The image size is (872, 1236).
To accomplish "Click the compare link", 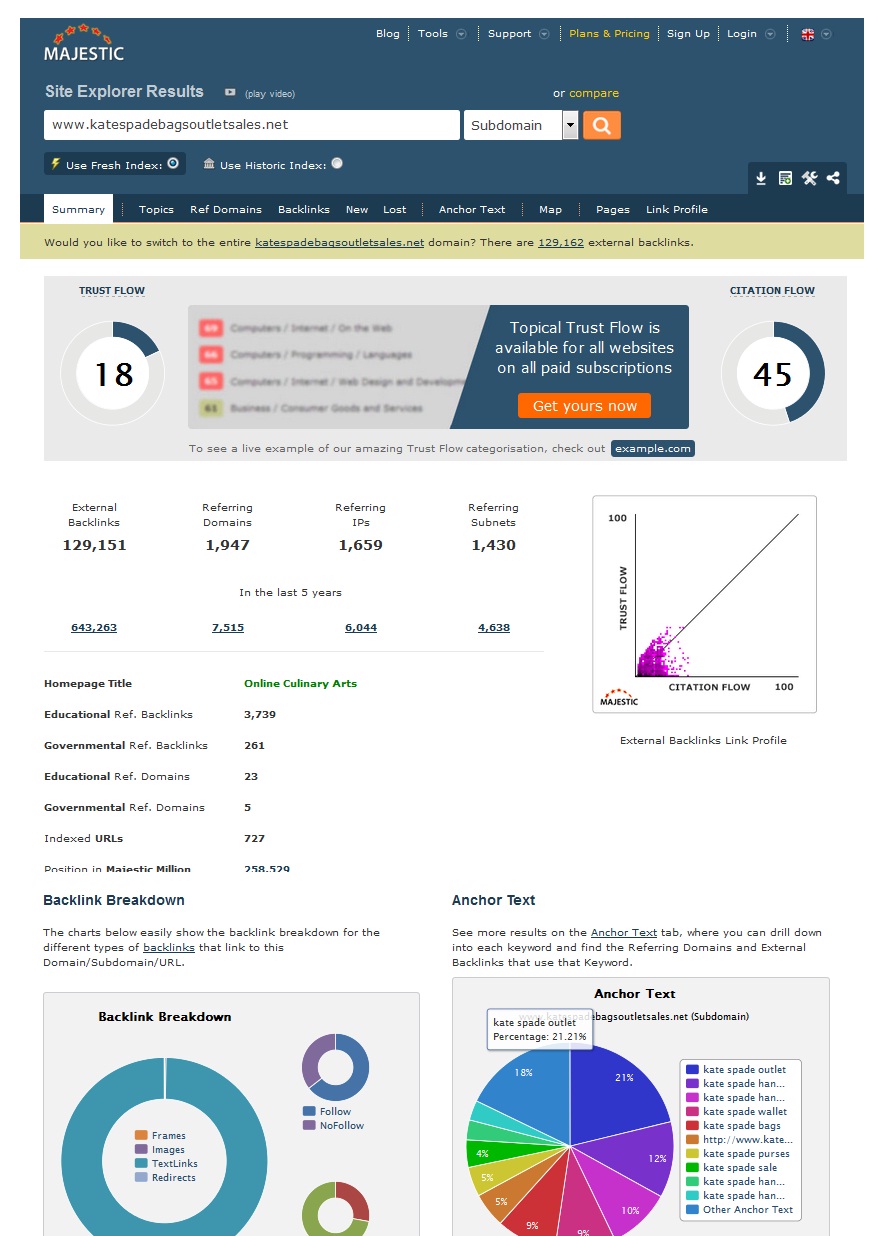I will [x=594, y=93].
